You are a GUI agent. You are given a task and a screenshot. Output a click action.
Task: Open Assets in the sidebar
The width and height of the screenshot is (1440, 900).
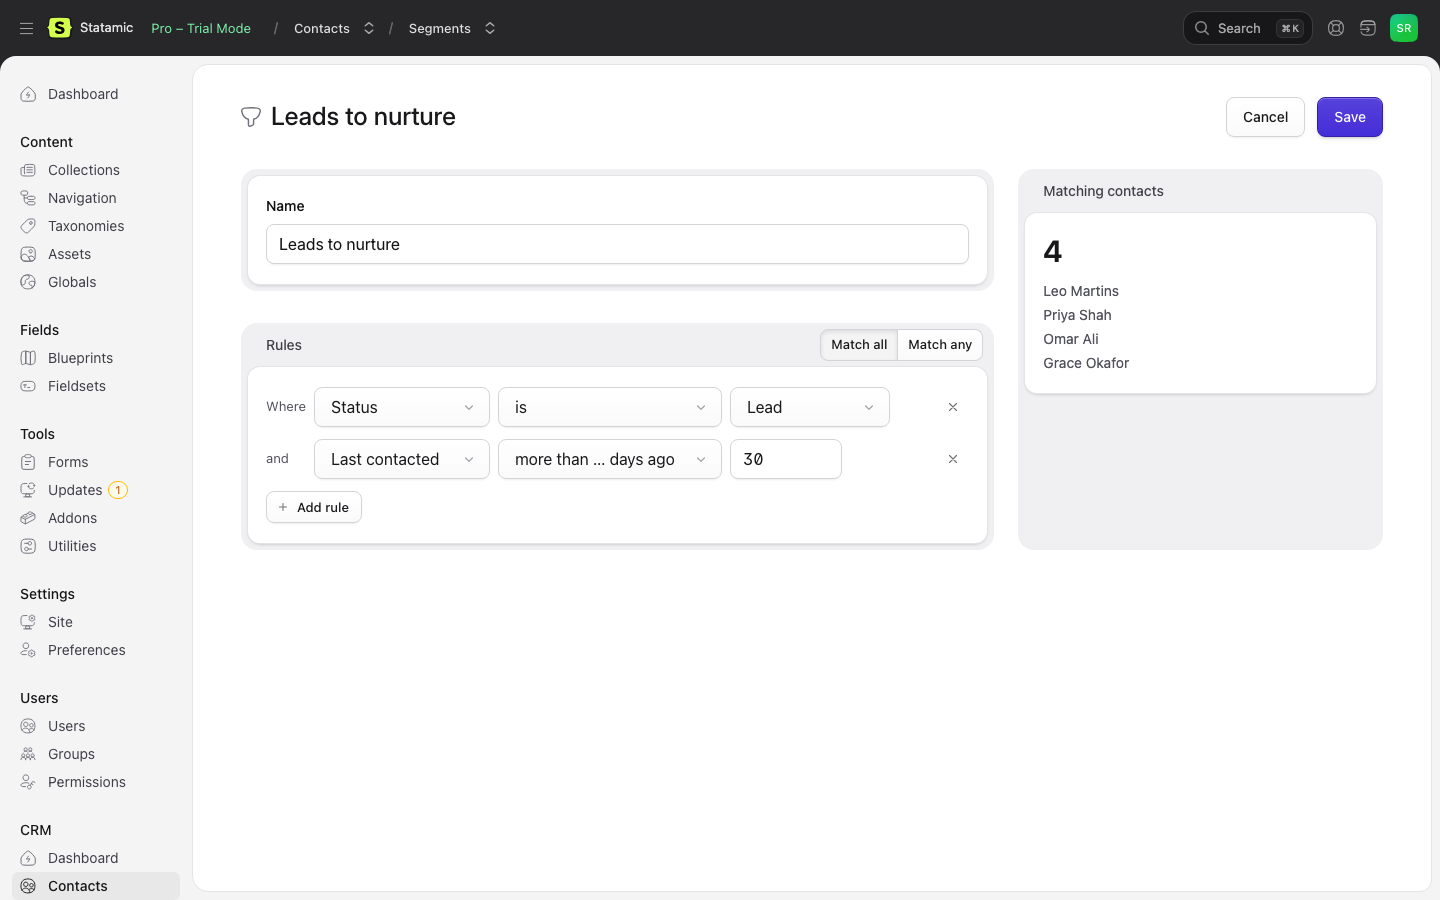(69, 254)
